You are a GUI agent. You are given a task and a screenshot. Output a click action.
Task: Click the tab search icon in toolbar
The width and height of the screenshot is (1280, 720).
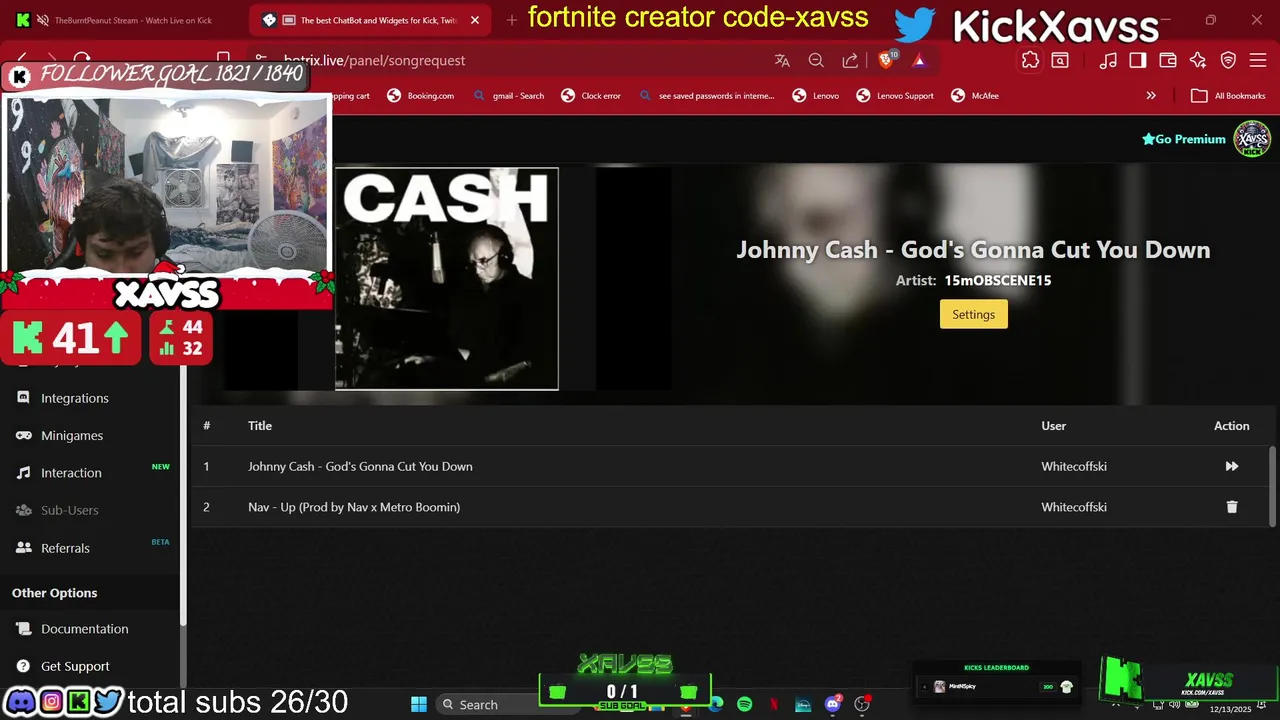click(1060, 61)
